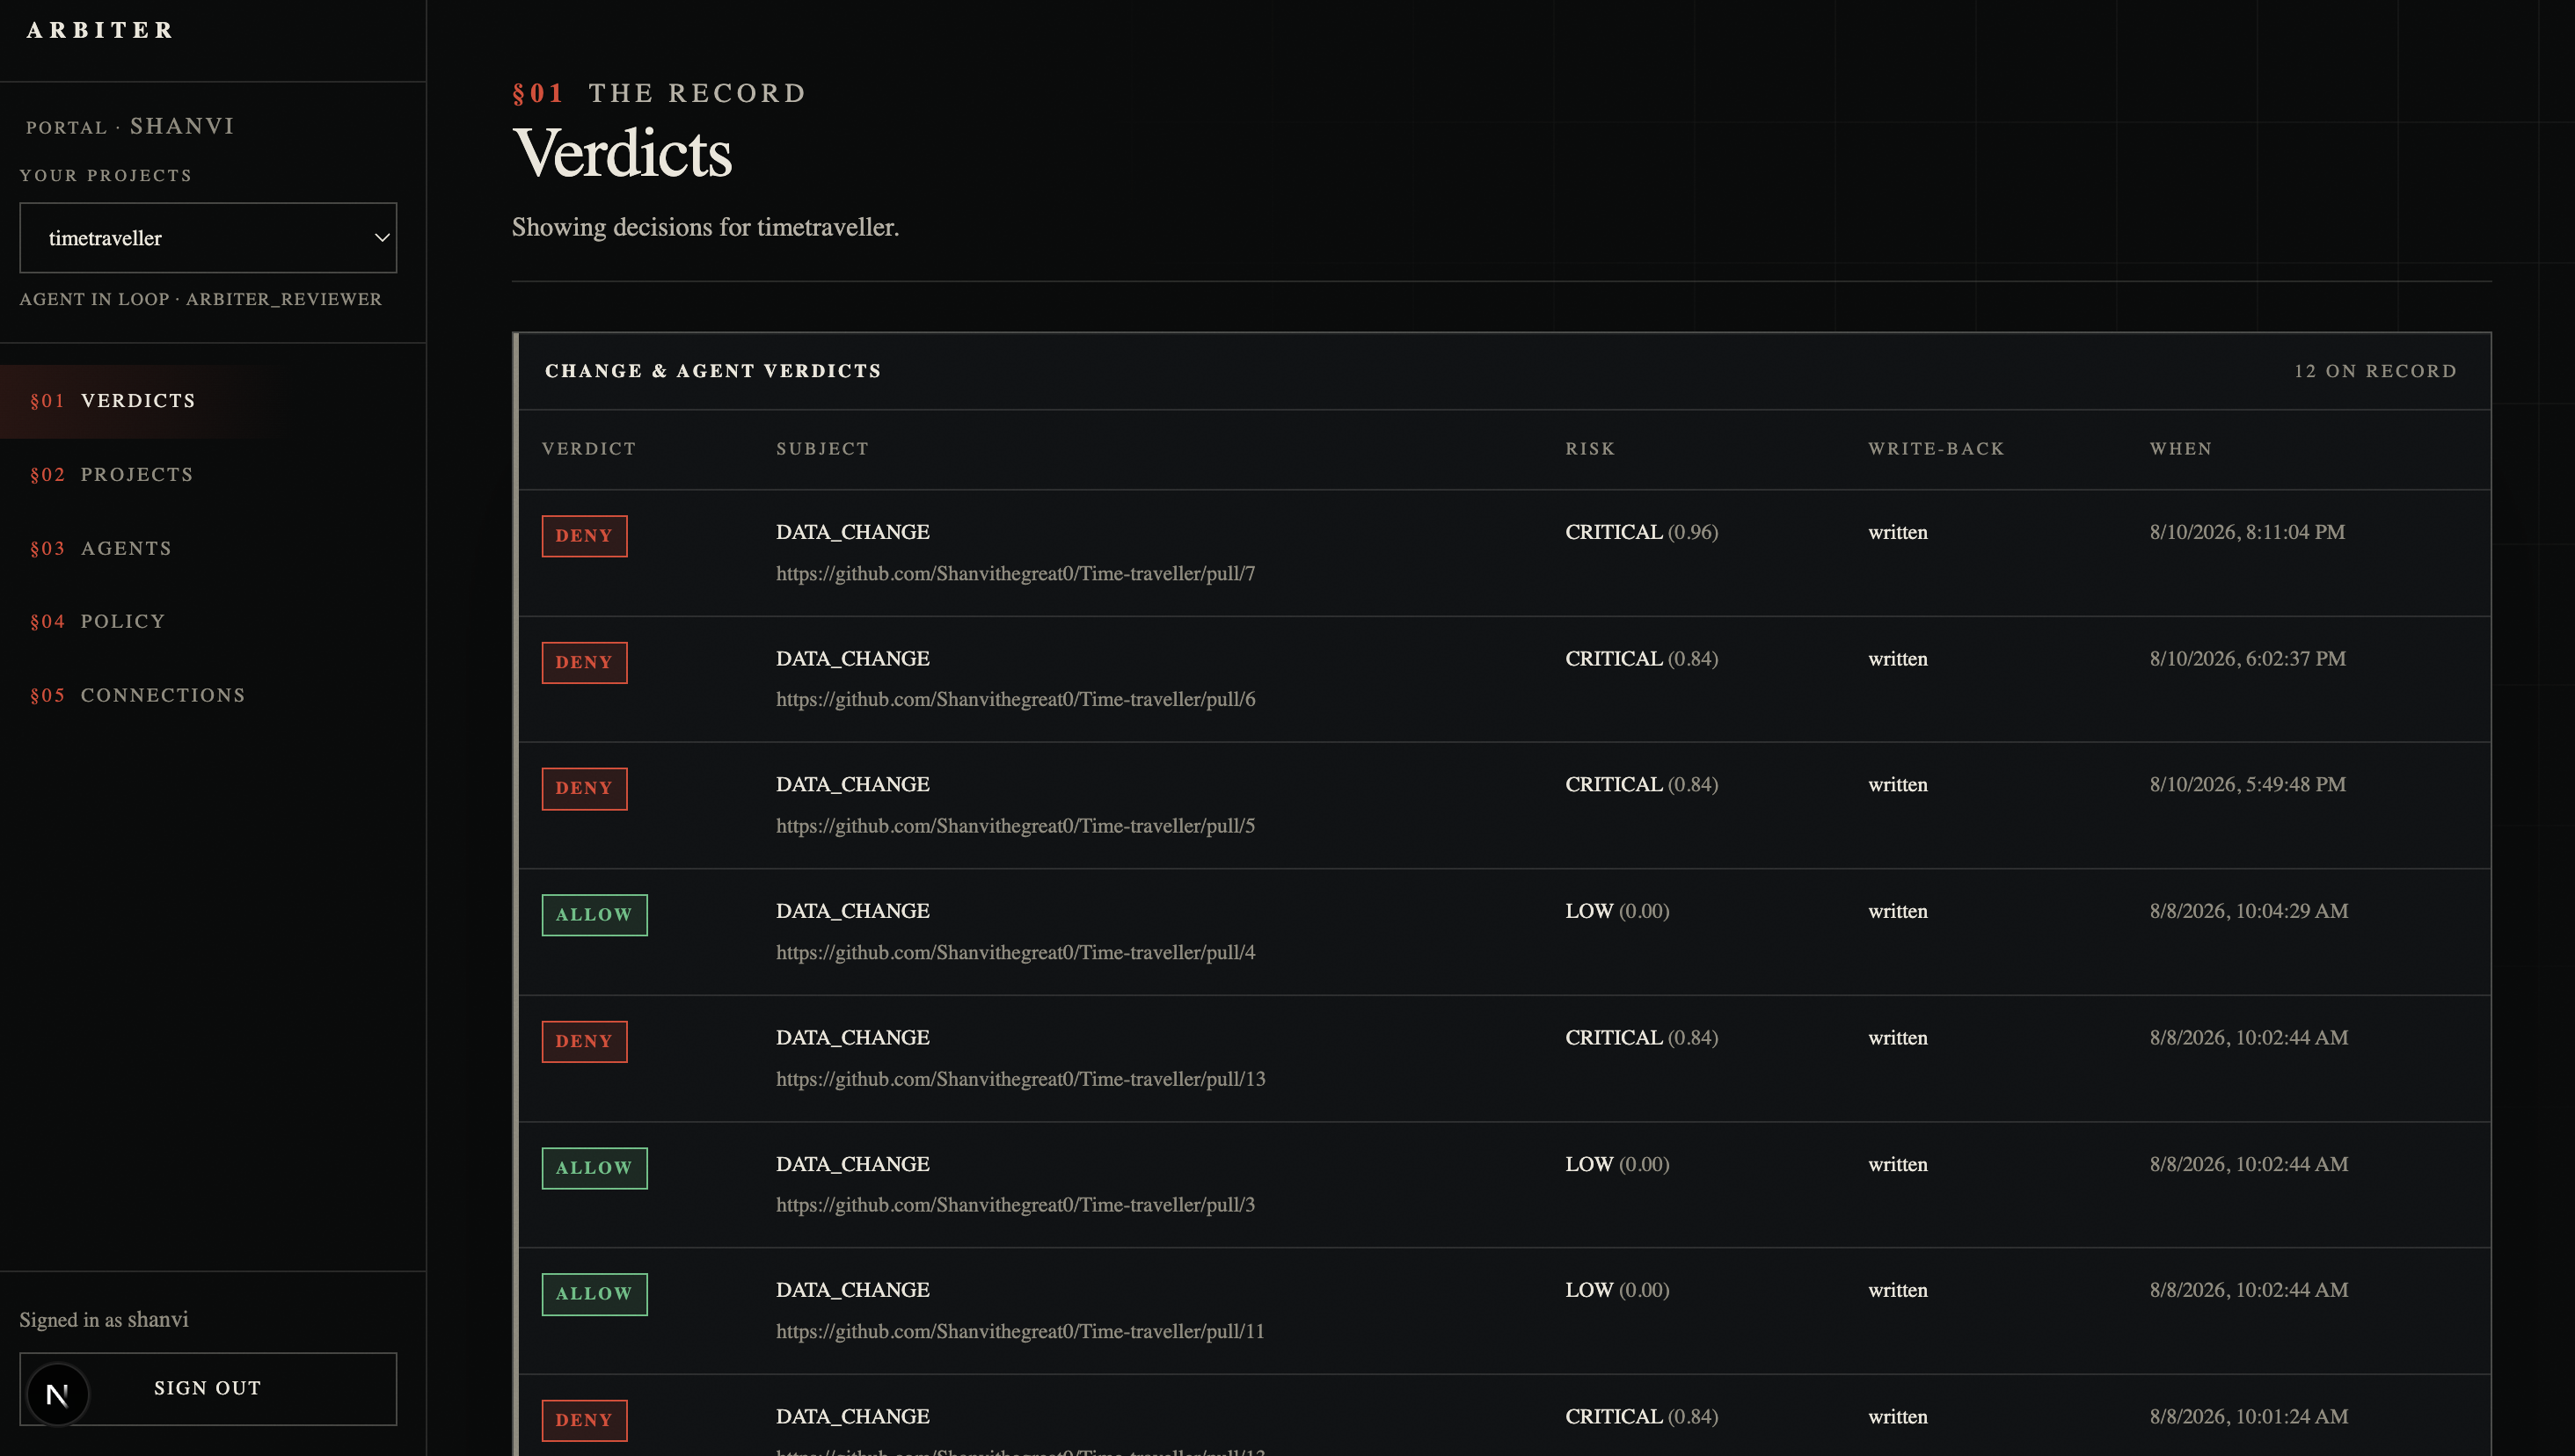Click the DENY badge for pull/7
The height and width of the screenshot is (1456, 2575).
pos(584,536)
